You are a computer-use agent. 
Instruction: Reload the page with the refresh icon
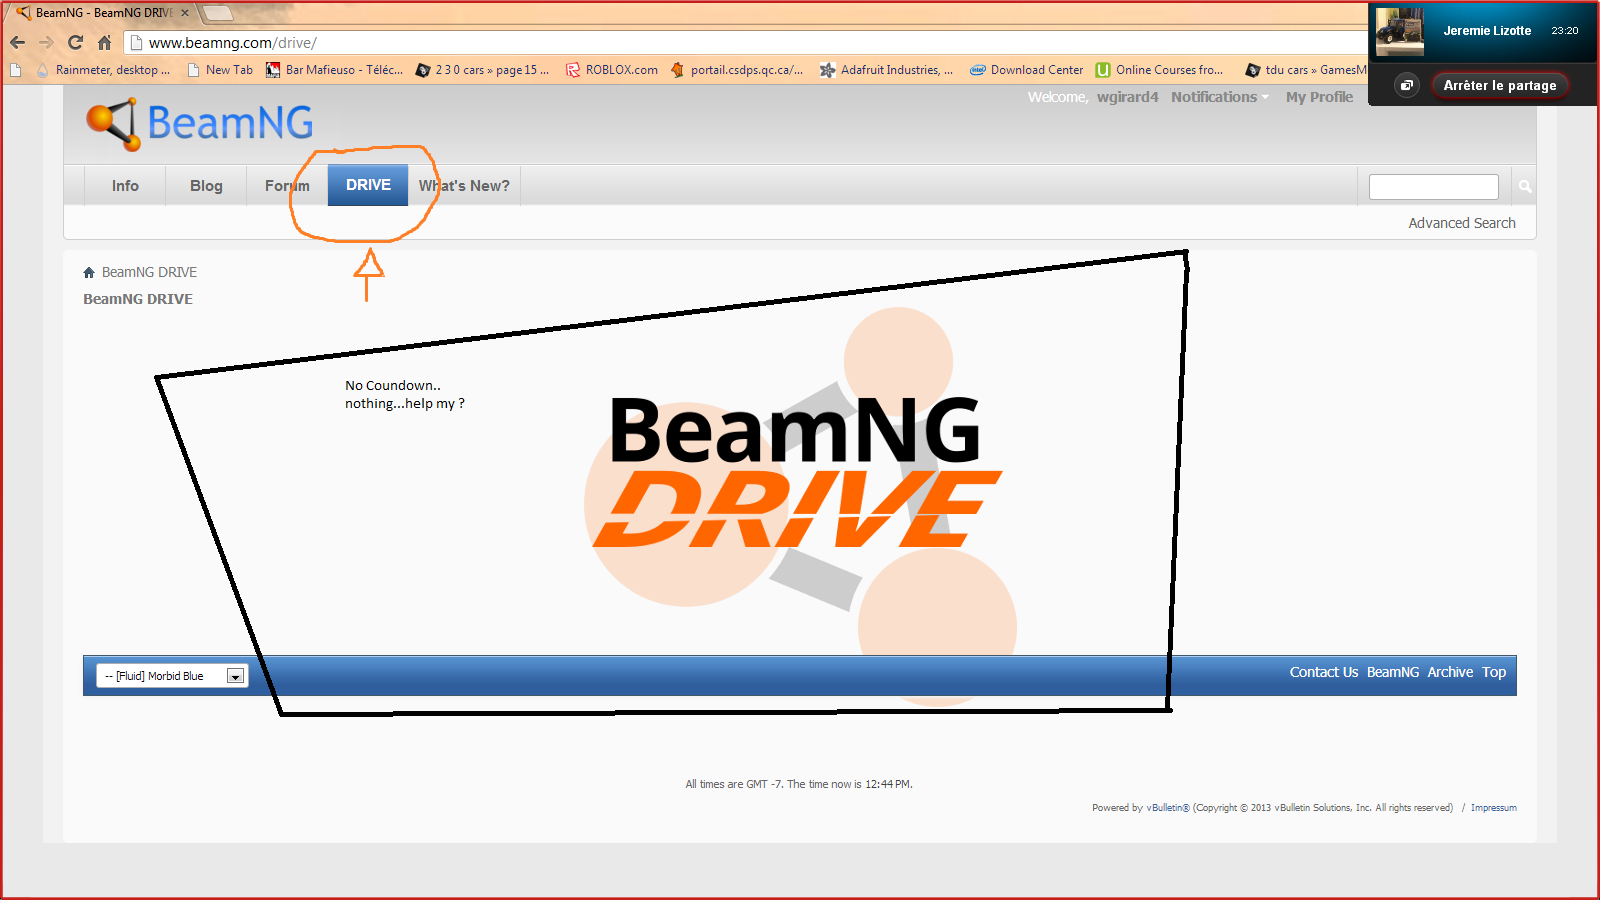(x=75, y=43)
